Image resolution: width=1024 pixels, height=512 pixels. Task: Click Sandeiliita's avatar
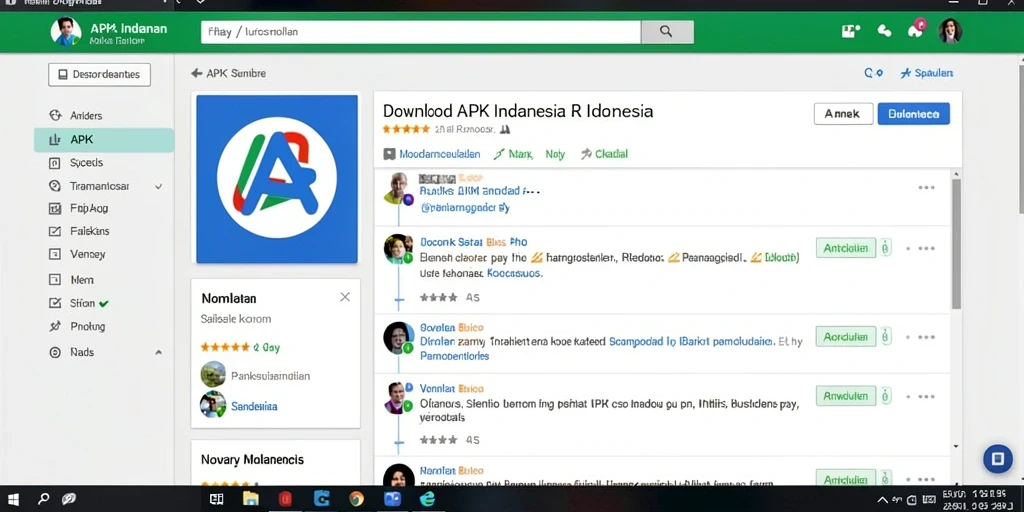coord(213,404)
